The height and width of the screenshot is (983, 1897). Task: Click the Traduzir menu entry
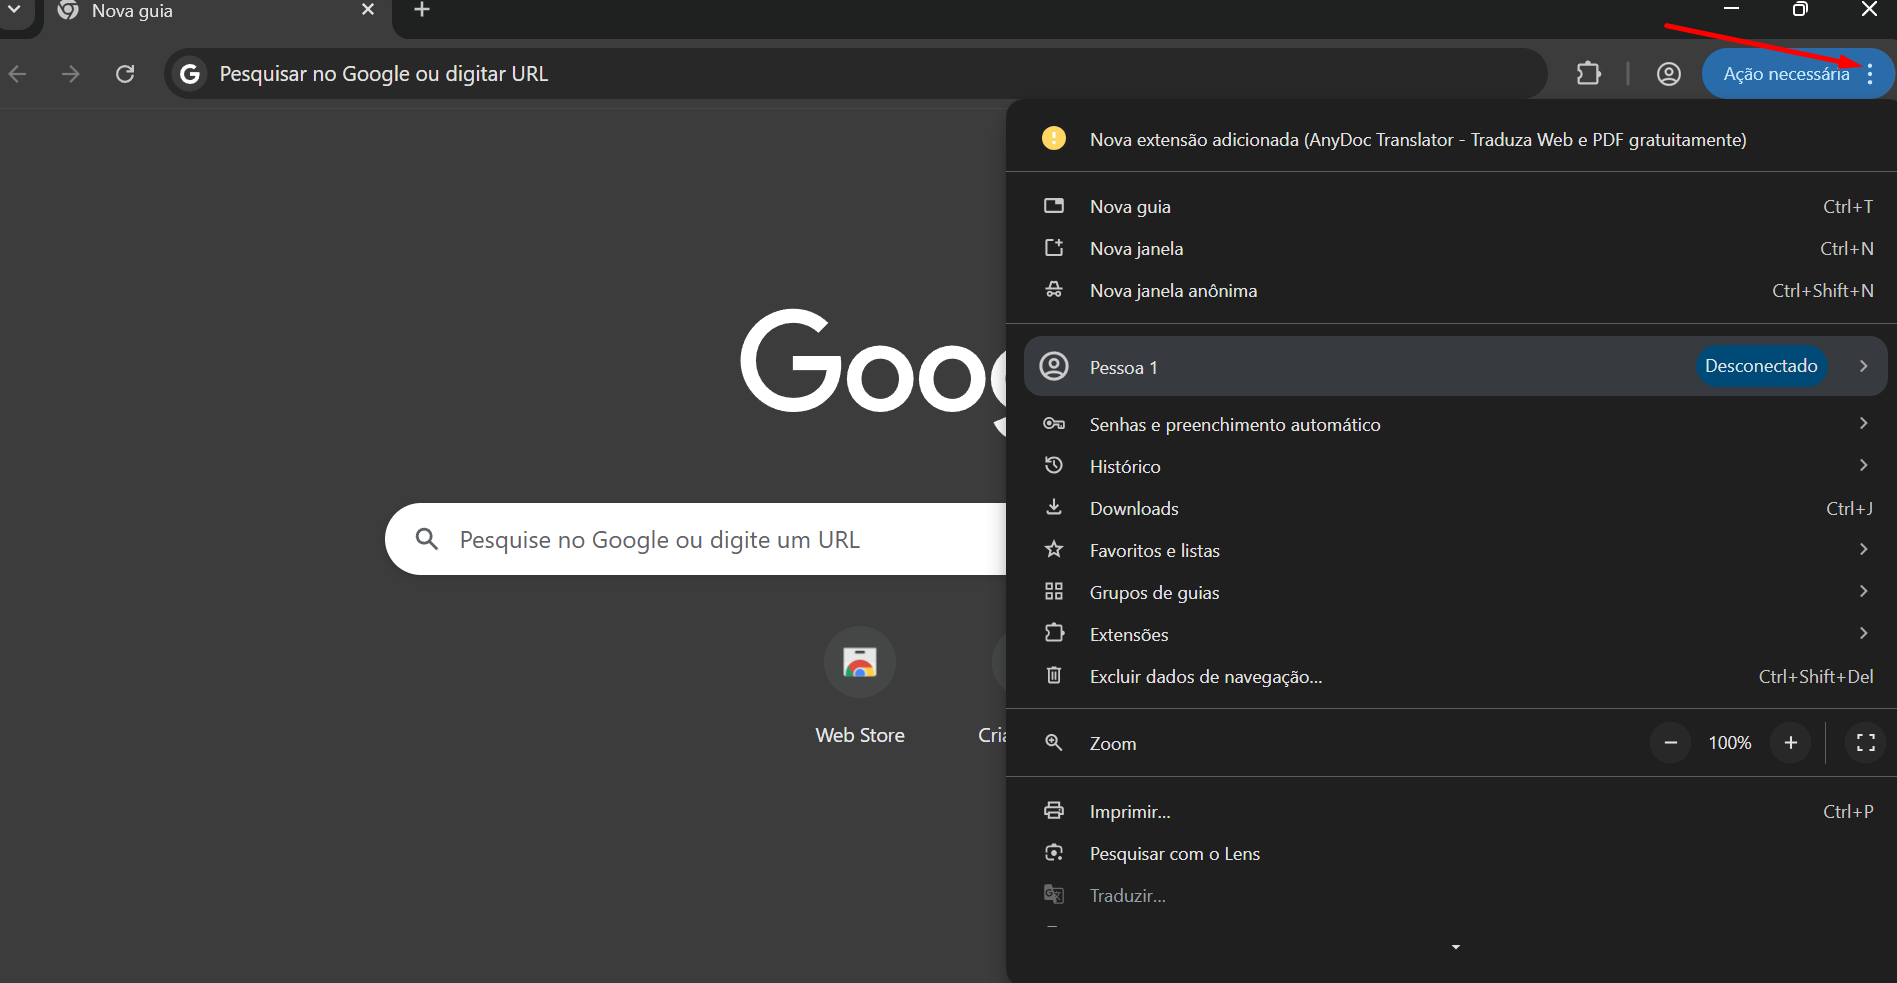click(1451, 895)
